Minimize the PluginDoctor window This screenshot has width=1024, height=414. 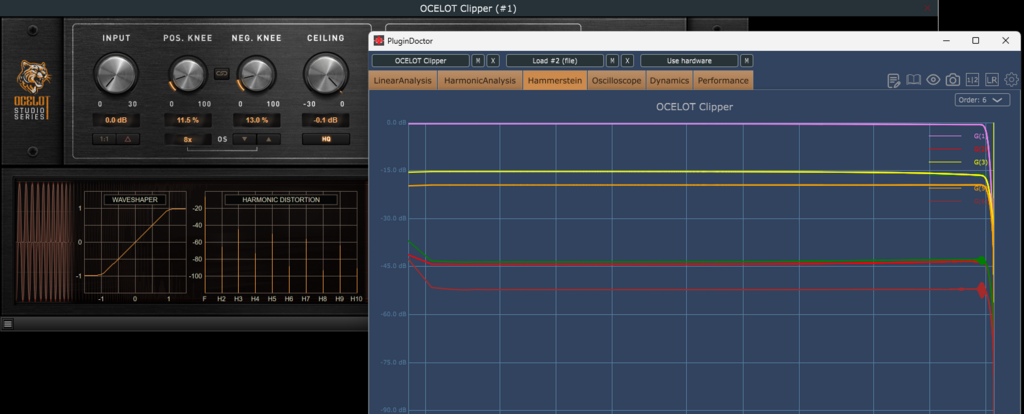[946, 40]
